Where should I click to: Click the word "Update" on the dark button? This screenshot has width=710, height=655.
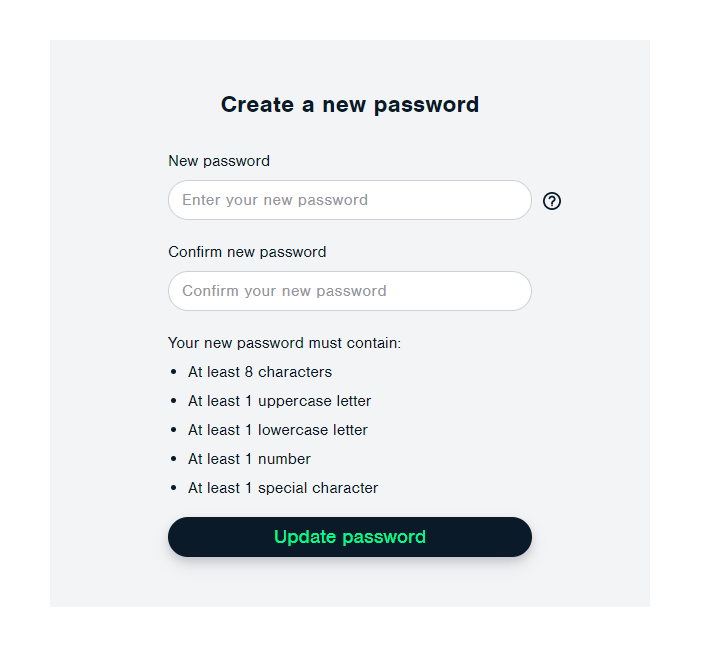point(303,537)
